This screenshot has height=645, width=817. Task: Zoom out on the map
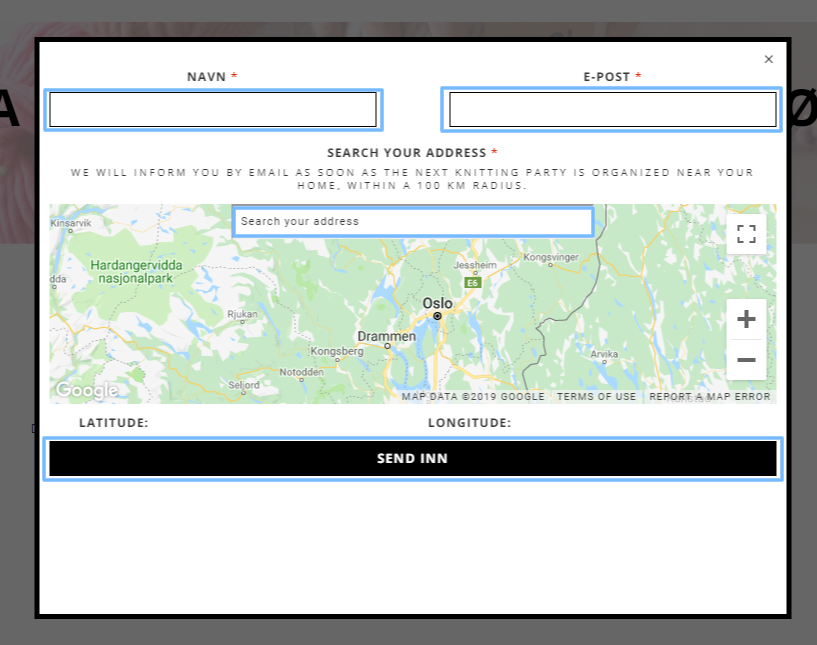pyautogui.click(x=746, y=360)
